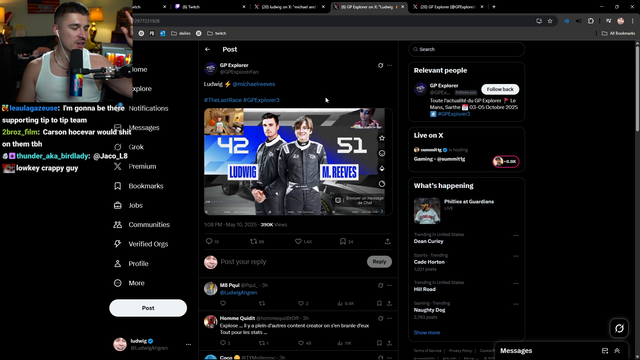640x360 pixels.
Task: Open account options next to ludwig profile
Action: click(188, 344)
